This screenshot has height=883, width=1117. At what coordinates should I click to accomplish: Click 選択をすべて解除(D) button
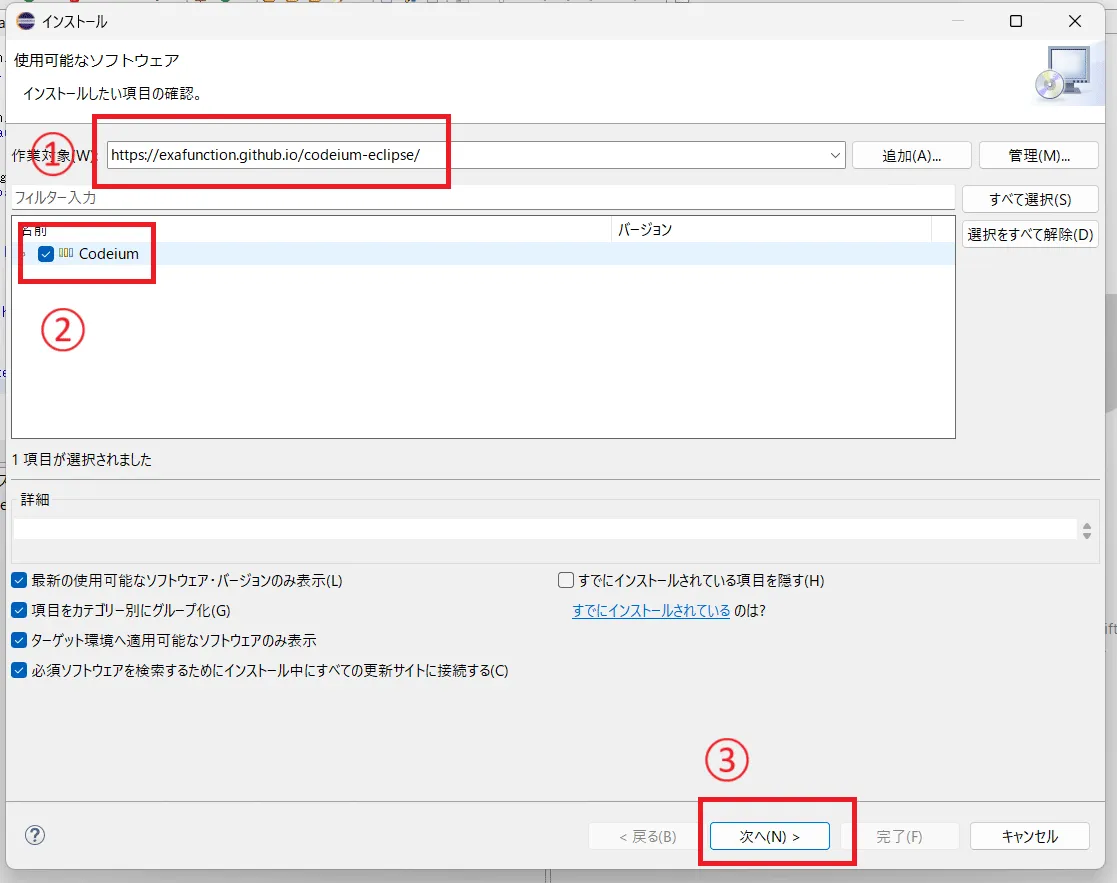click(x=1030, y=234)
